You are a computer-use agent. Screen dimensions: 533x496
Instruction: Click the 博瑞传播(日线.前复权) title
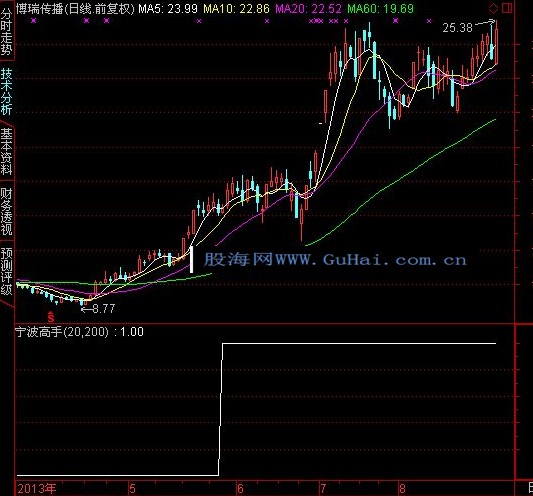(x=75, y=8)
